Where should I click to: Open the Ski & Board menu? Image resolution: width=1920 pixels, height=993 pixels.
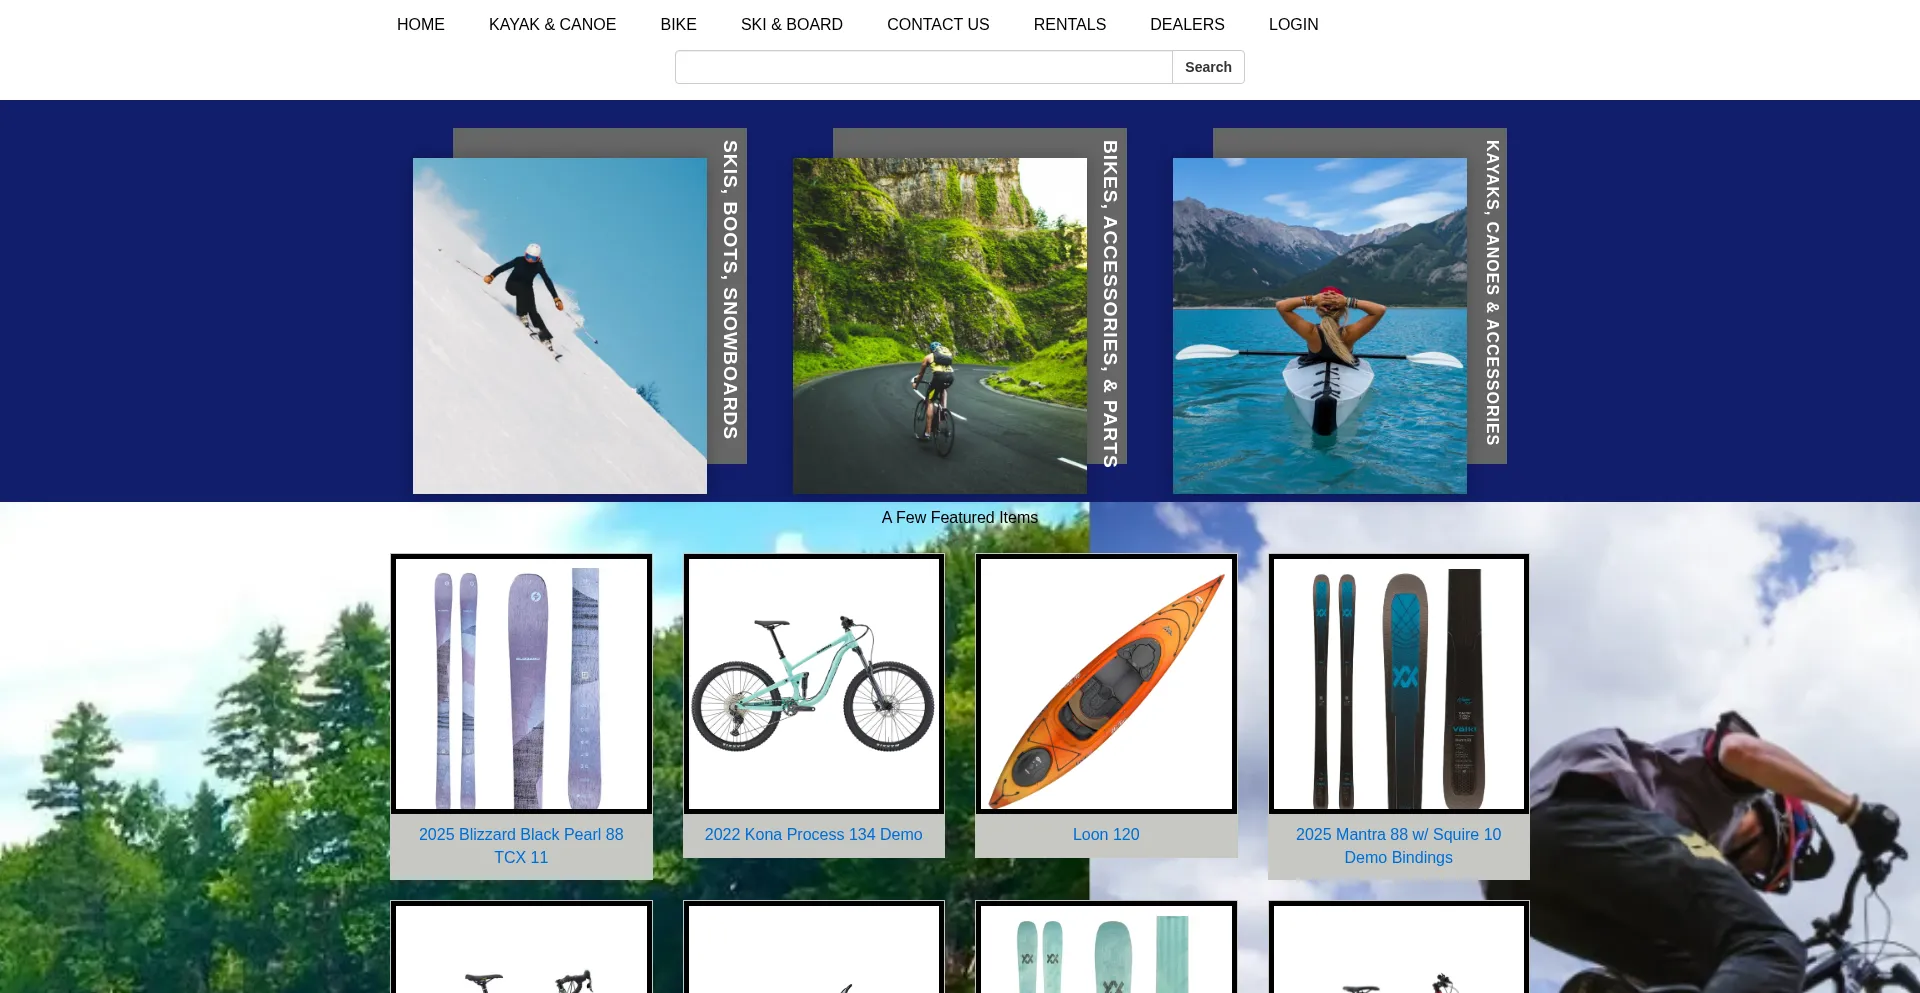[791, 24]
